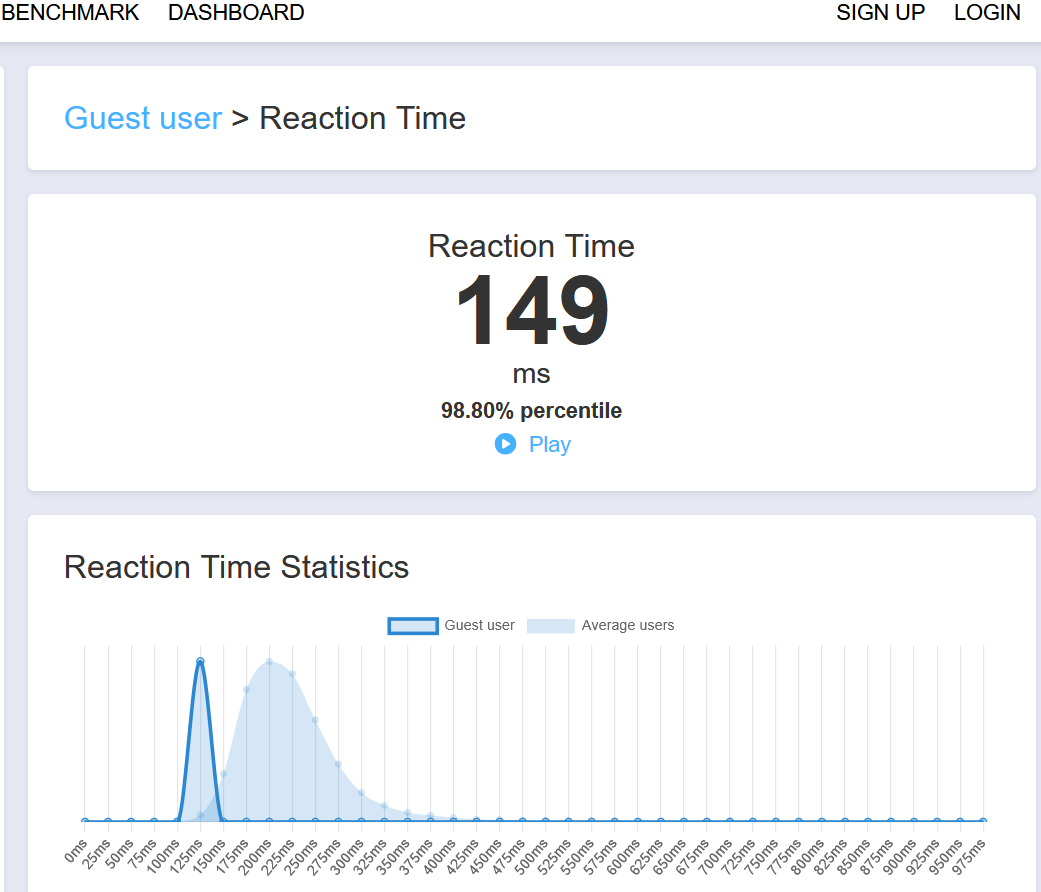Open the Guest user profile link

click(143, 118)
